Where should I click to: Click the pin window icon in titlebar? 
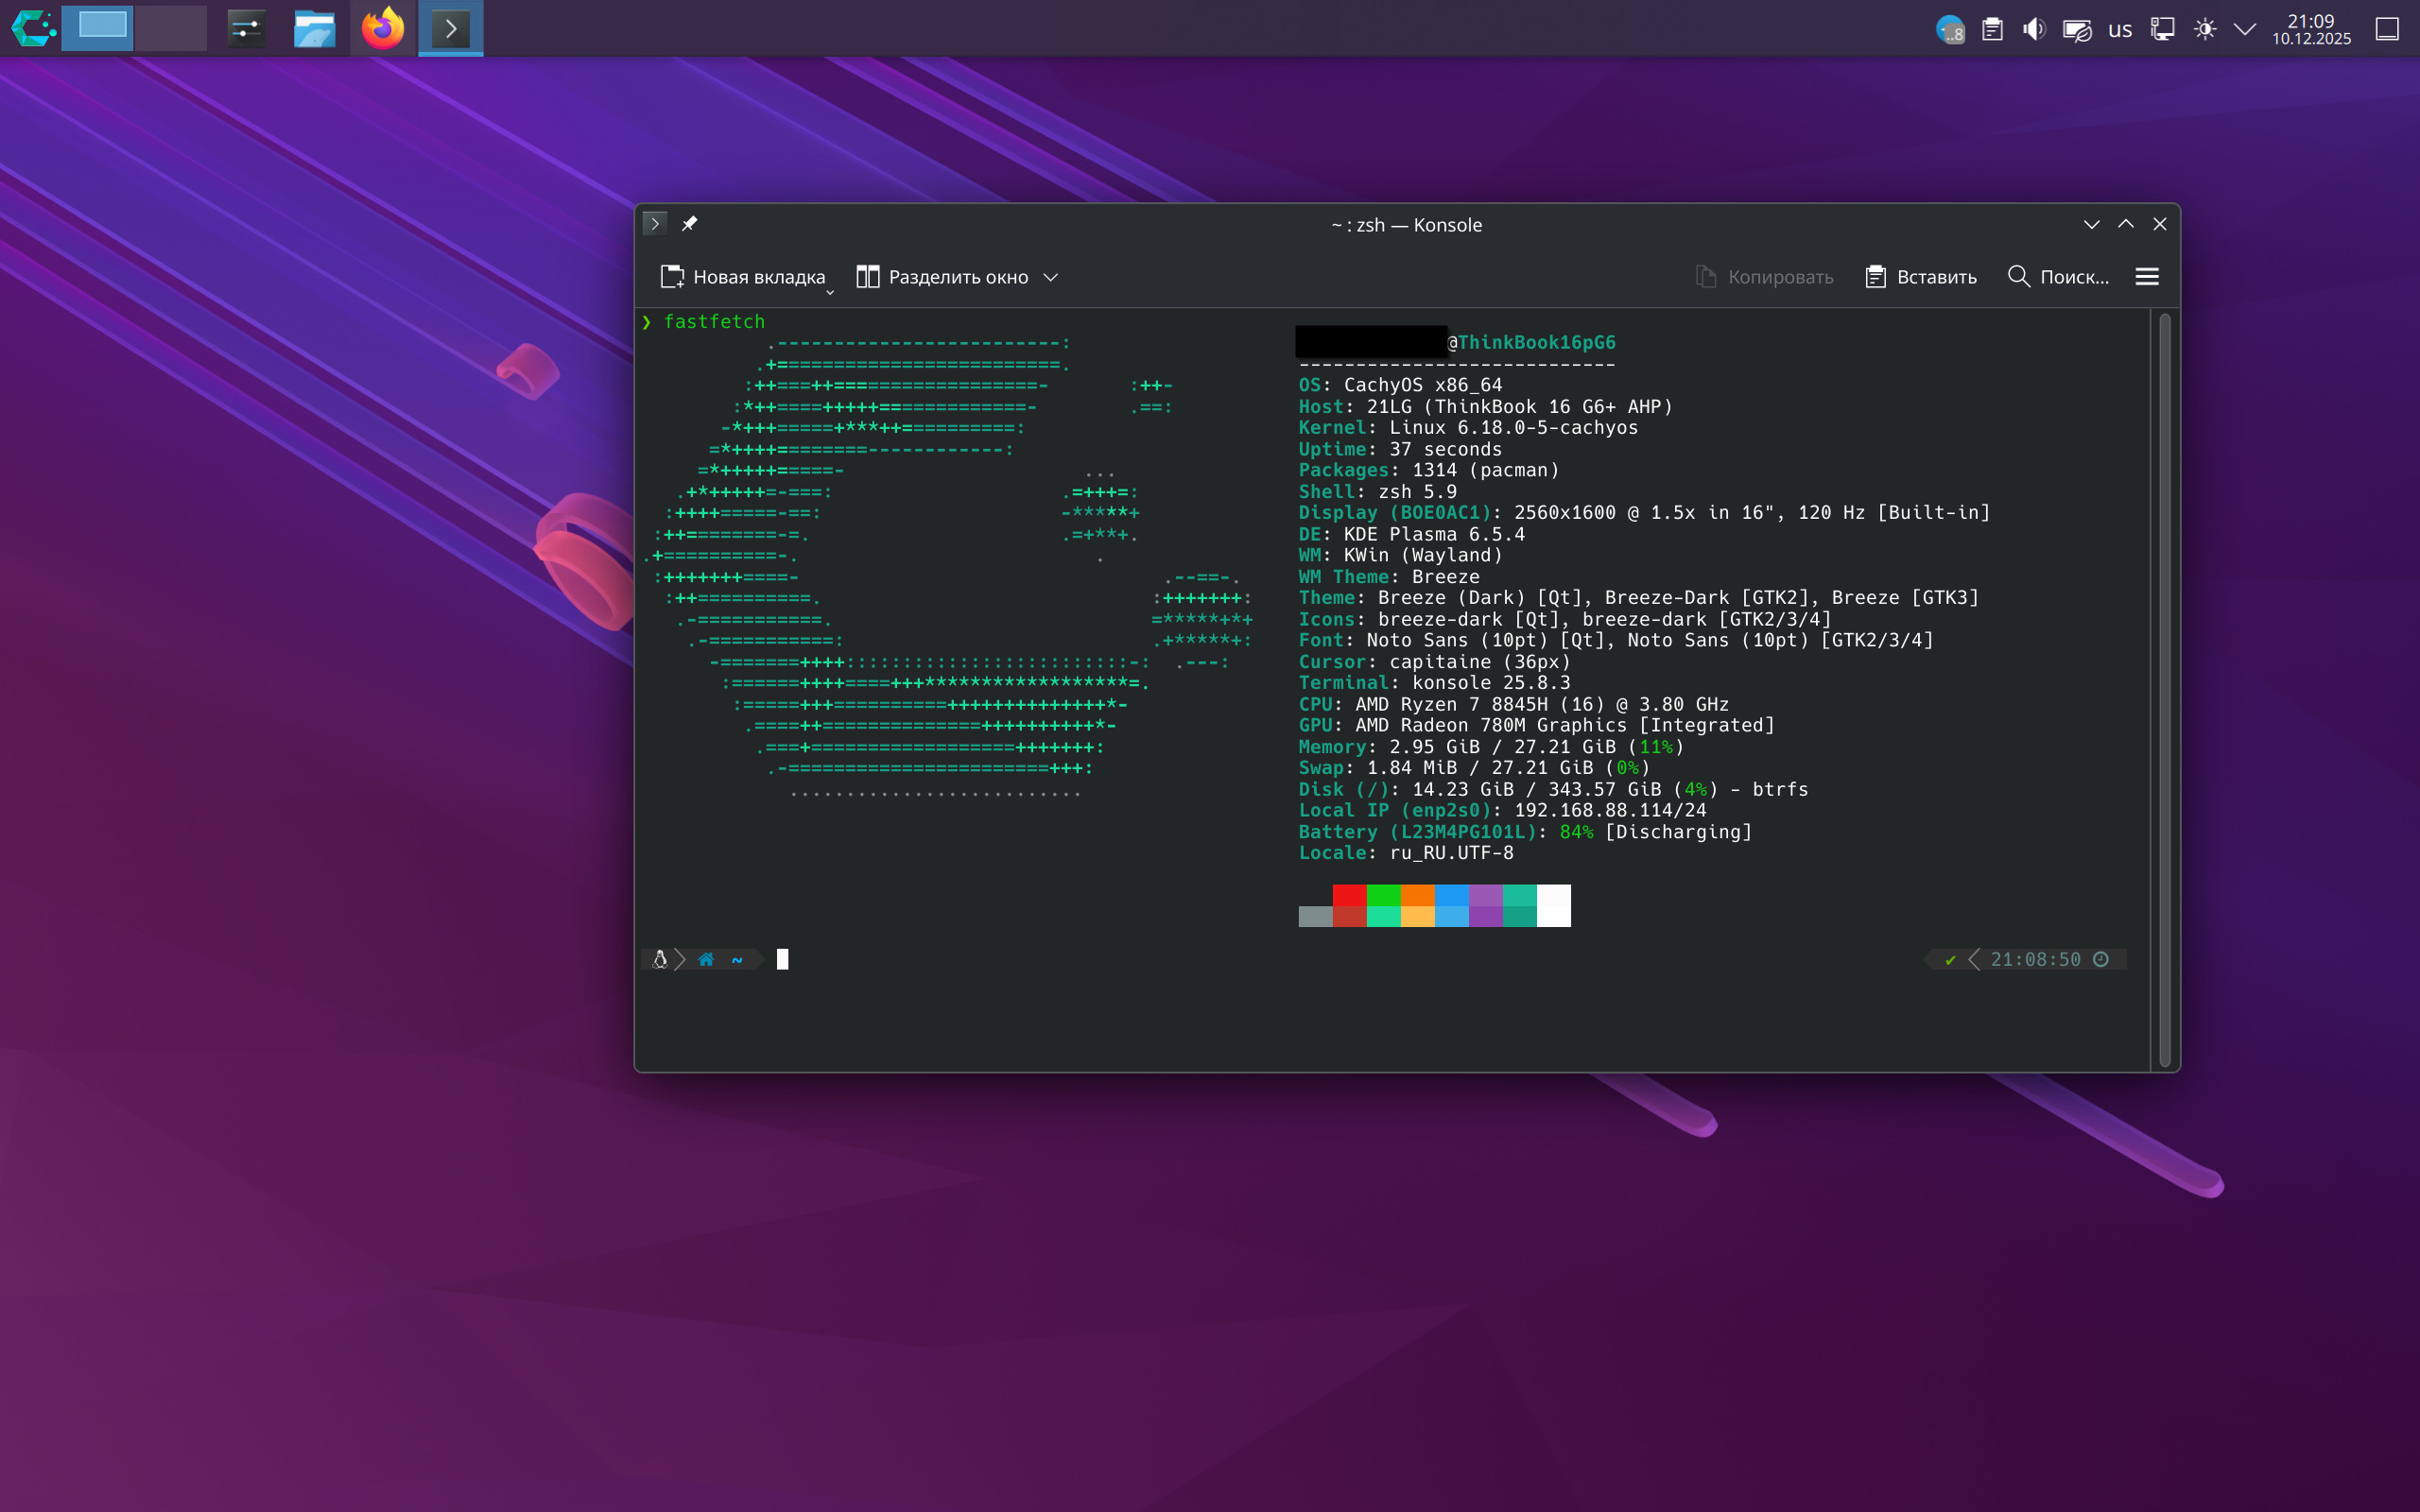pyautogui.click(x=689, y=224)
